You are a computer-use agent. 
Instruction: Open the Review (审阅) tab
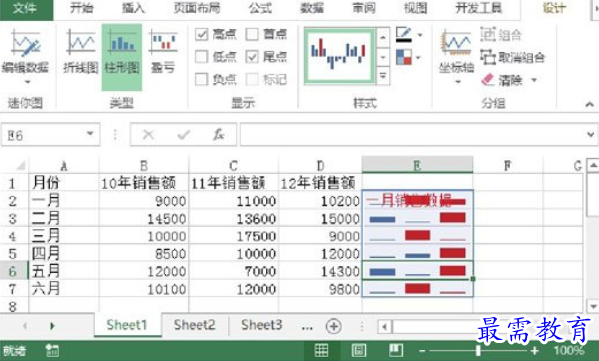click(x=363, y=8)
